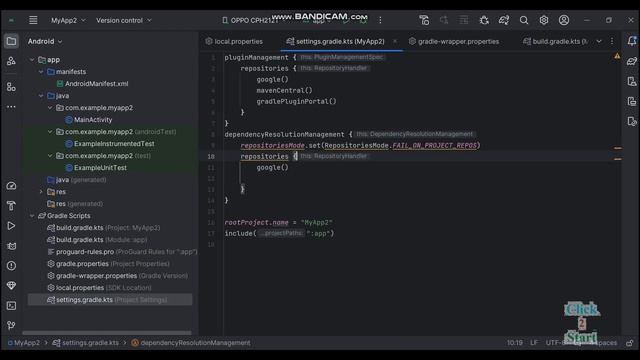Show more tool windows ellipsis
Image resolution: width=640 pixels, height=360 pixels.
tap(11, 107)
